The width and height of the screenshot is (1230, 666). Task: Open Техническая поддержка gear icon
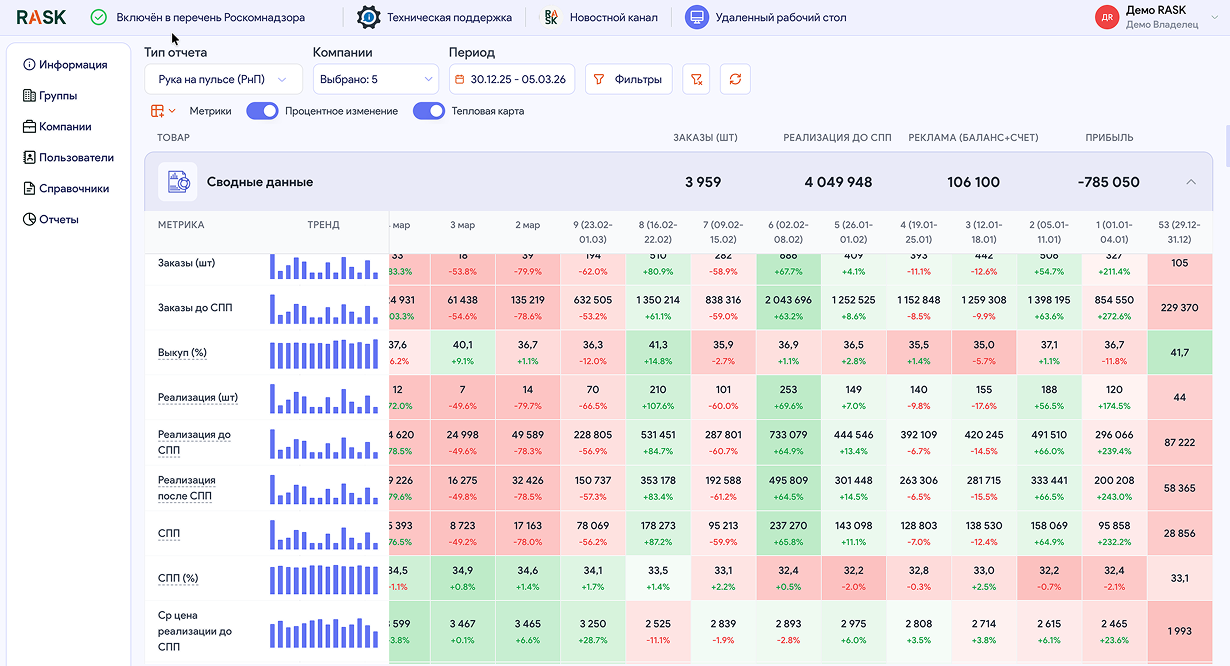369,17
